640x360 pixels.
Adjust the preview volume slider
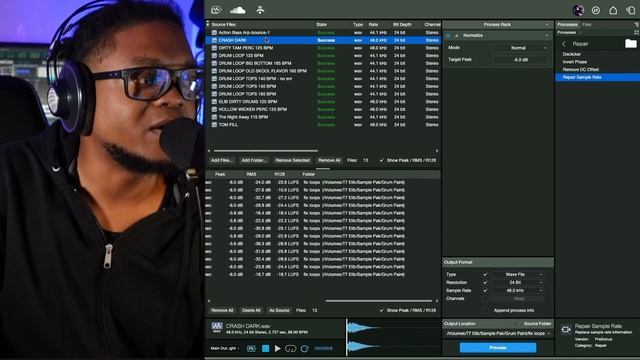[x=323, y=349]
